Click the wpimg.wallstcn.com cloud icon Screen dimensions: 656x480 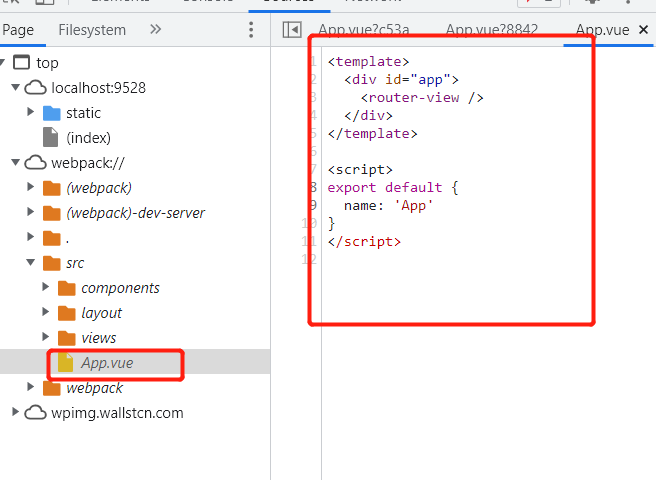tap(36, 413)
